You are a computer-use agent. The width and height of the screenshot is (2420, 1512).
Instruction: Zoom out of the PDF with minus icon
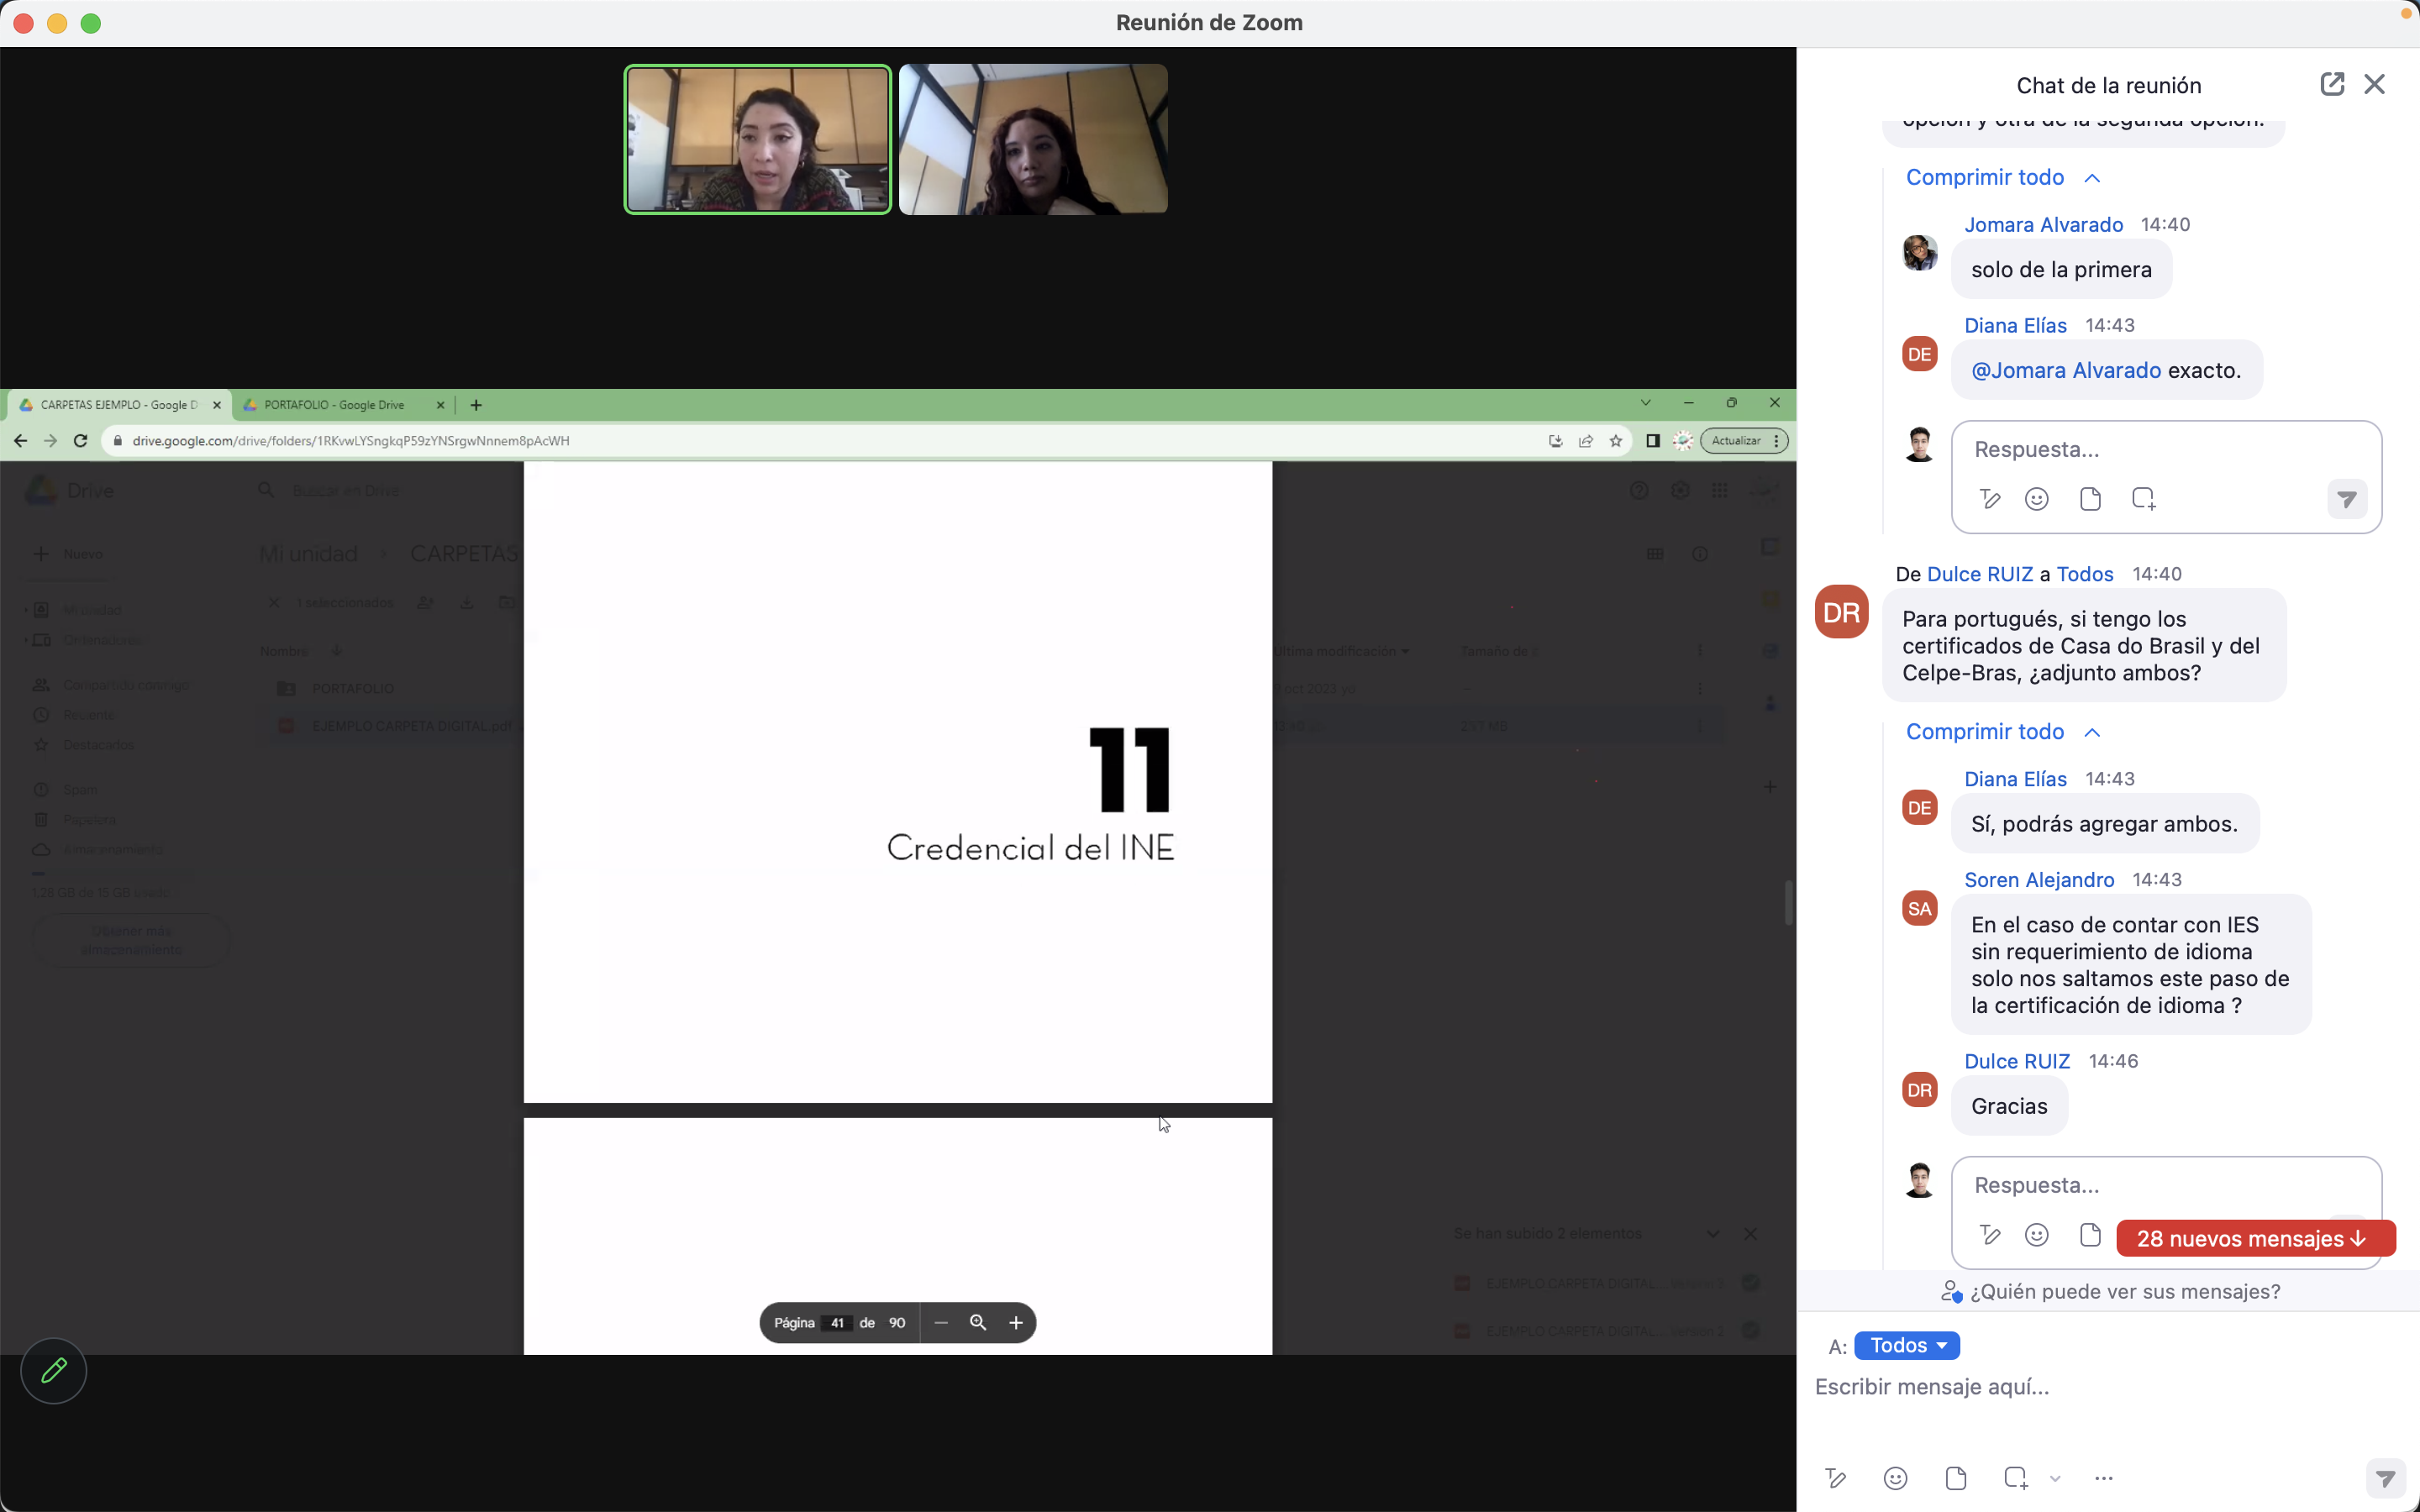[x=941, y=1323]
